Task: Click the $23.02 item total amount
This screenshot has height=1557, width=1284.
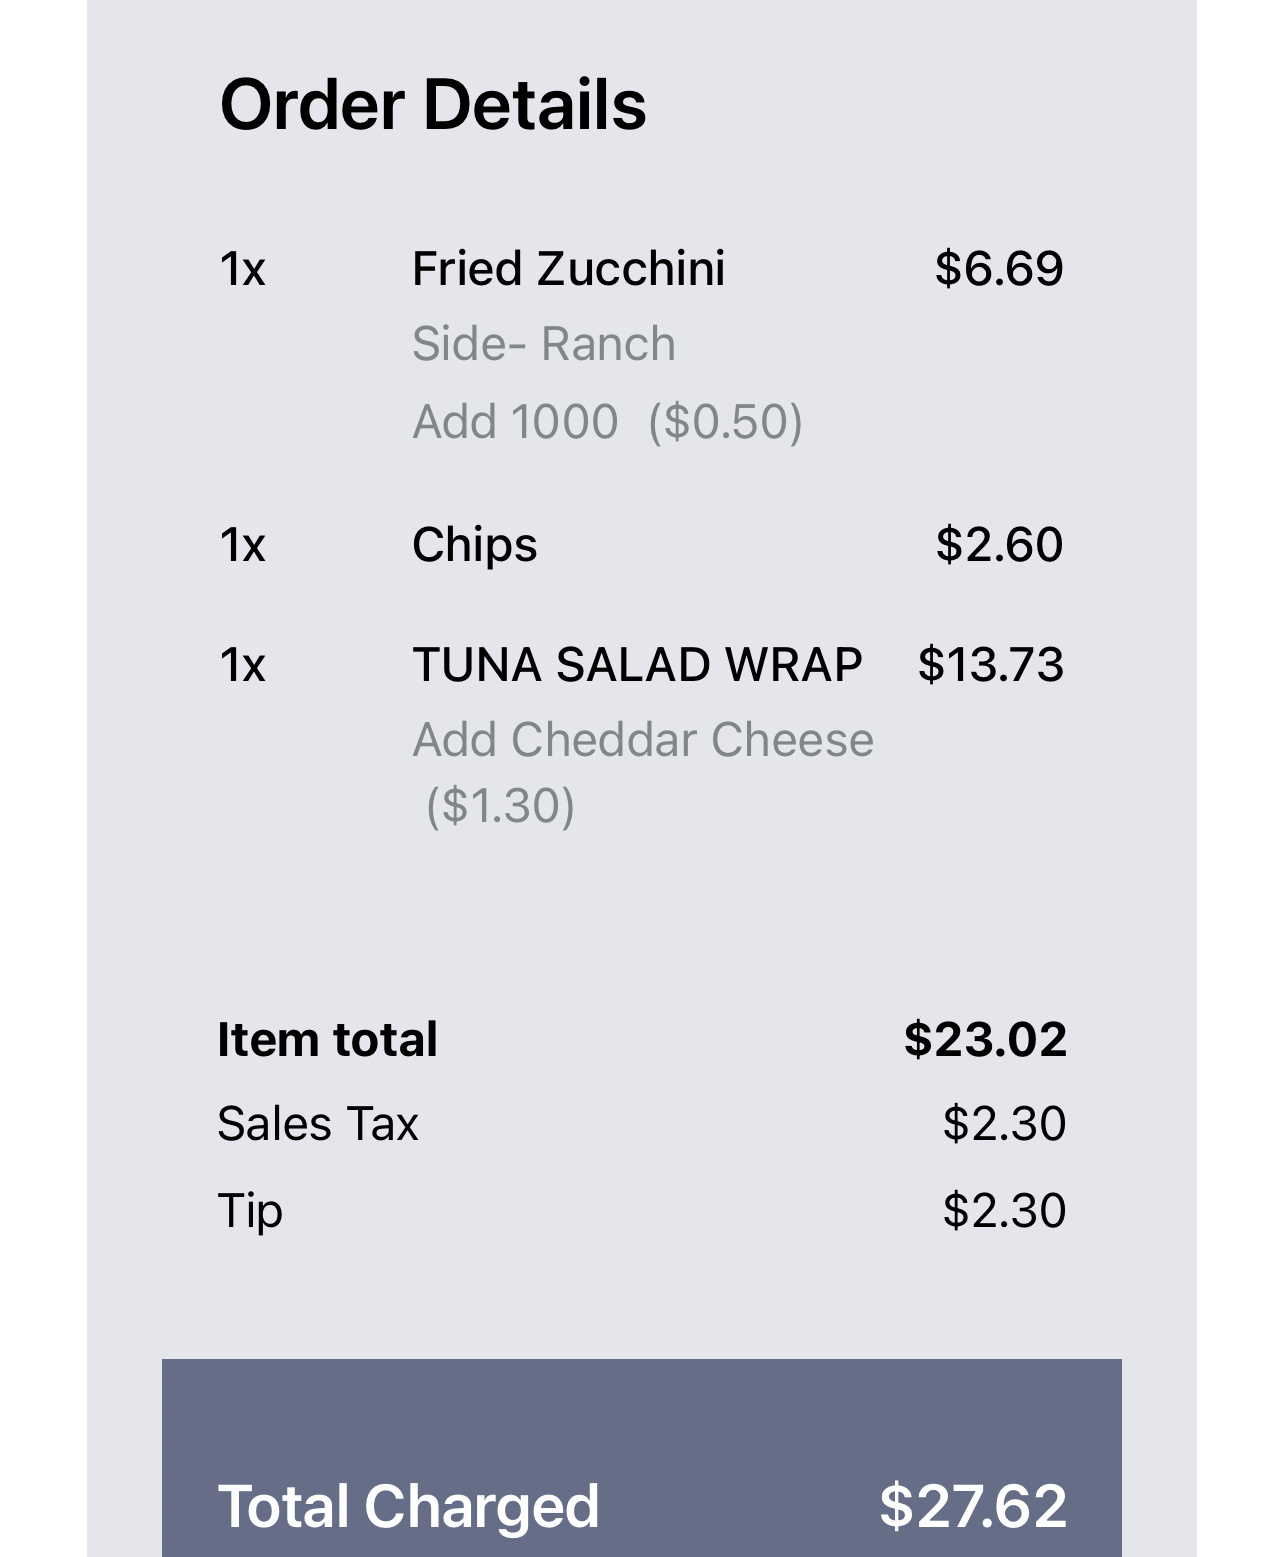Action: point(985,1040)
